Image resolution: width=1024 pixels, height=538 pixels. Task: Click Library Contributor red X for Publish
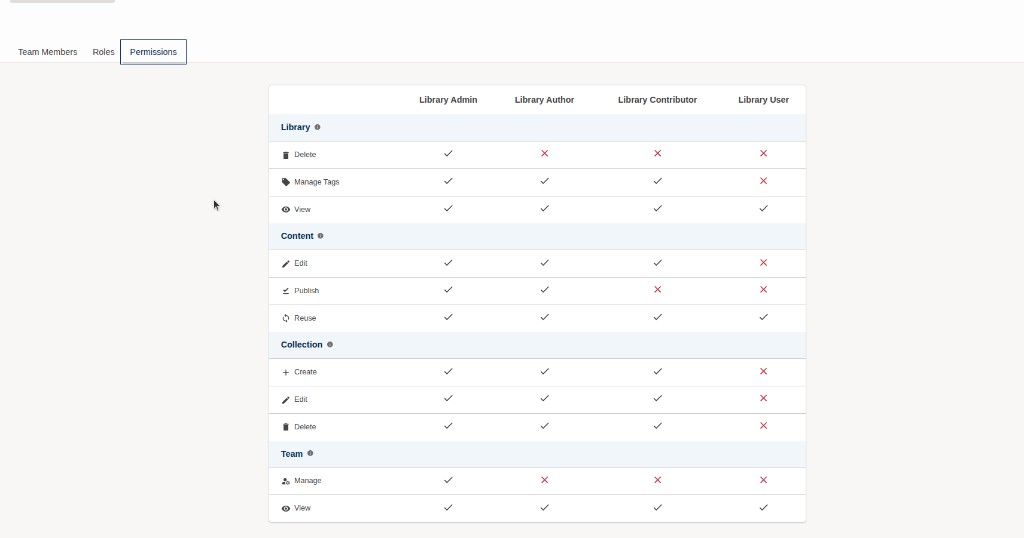point(658,290)
